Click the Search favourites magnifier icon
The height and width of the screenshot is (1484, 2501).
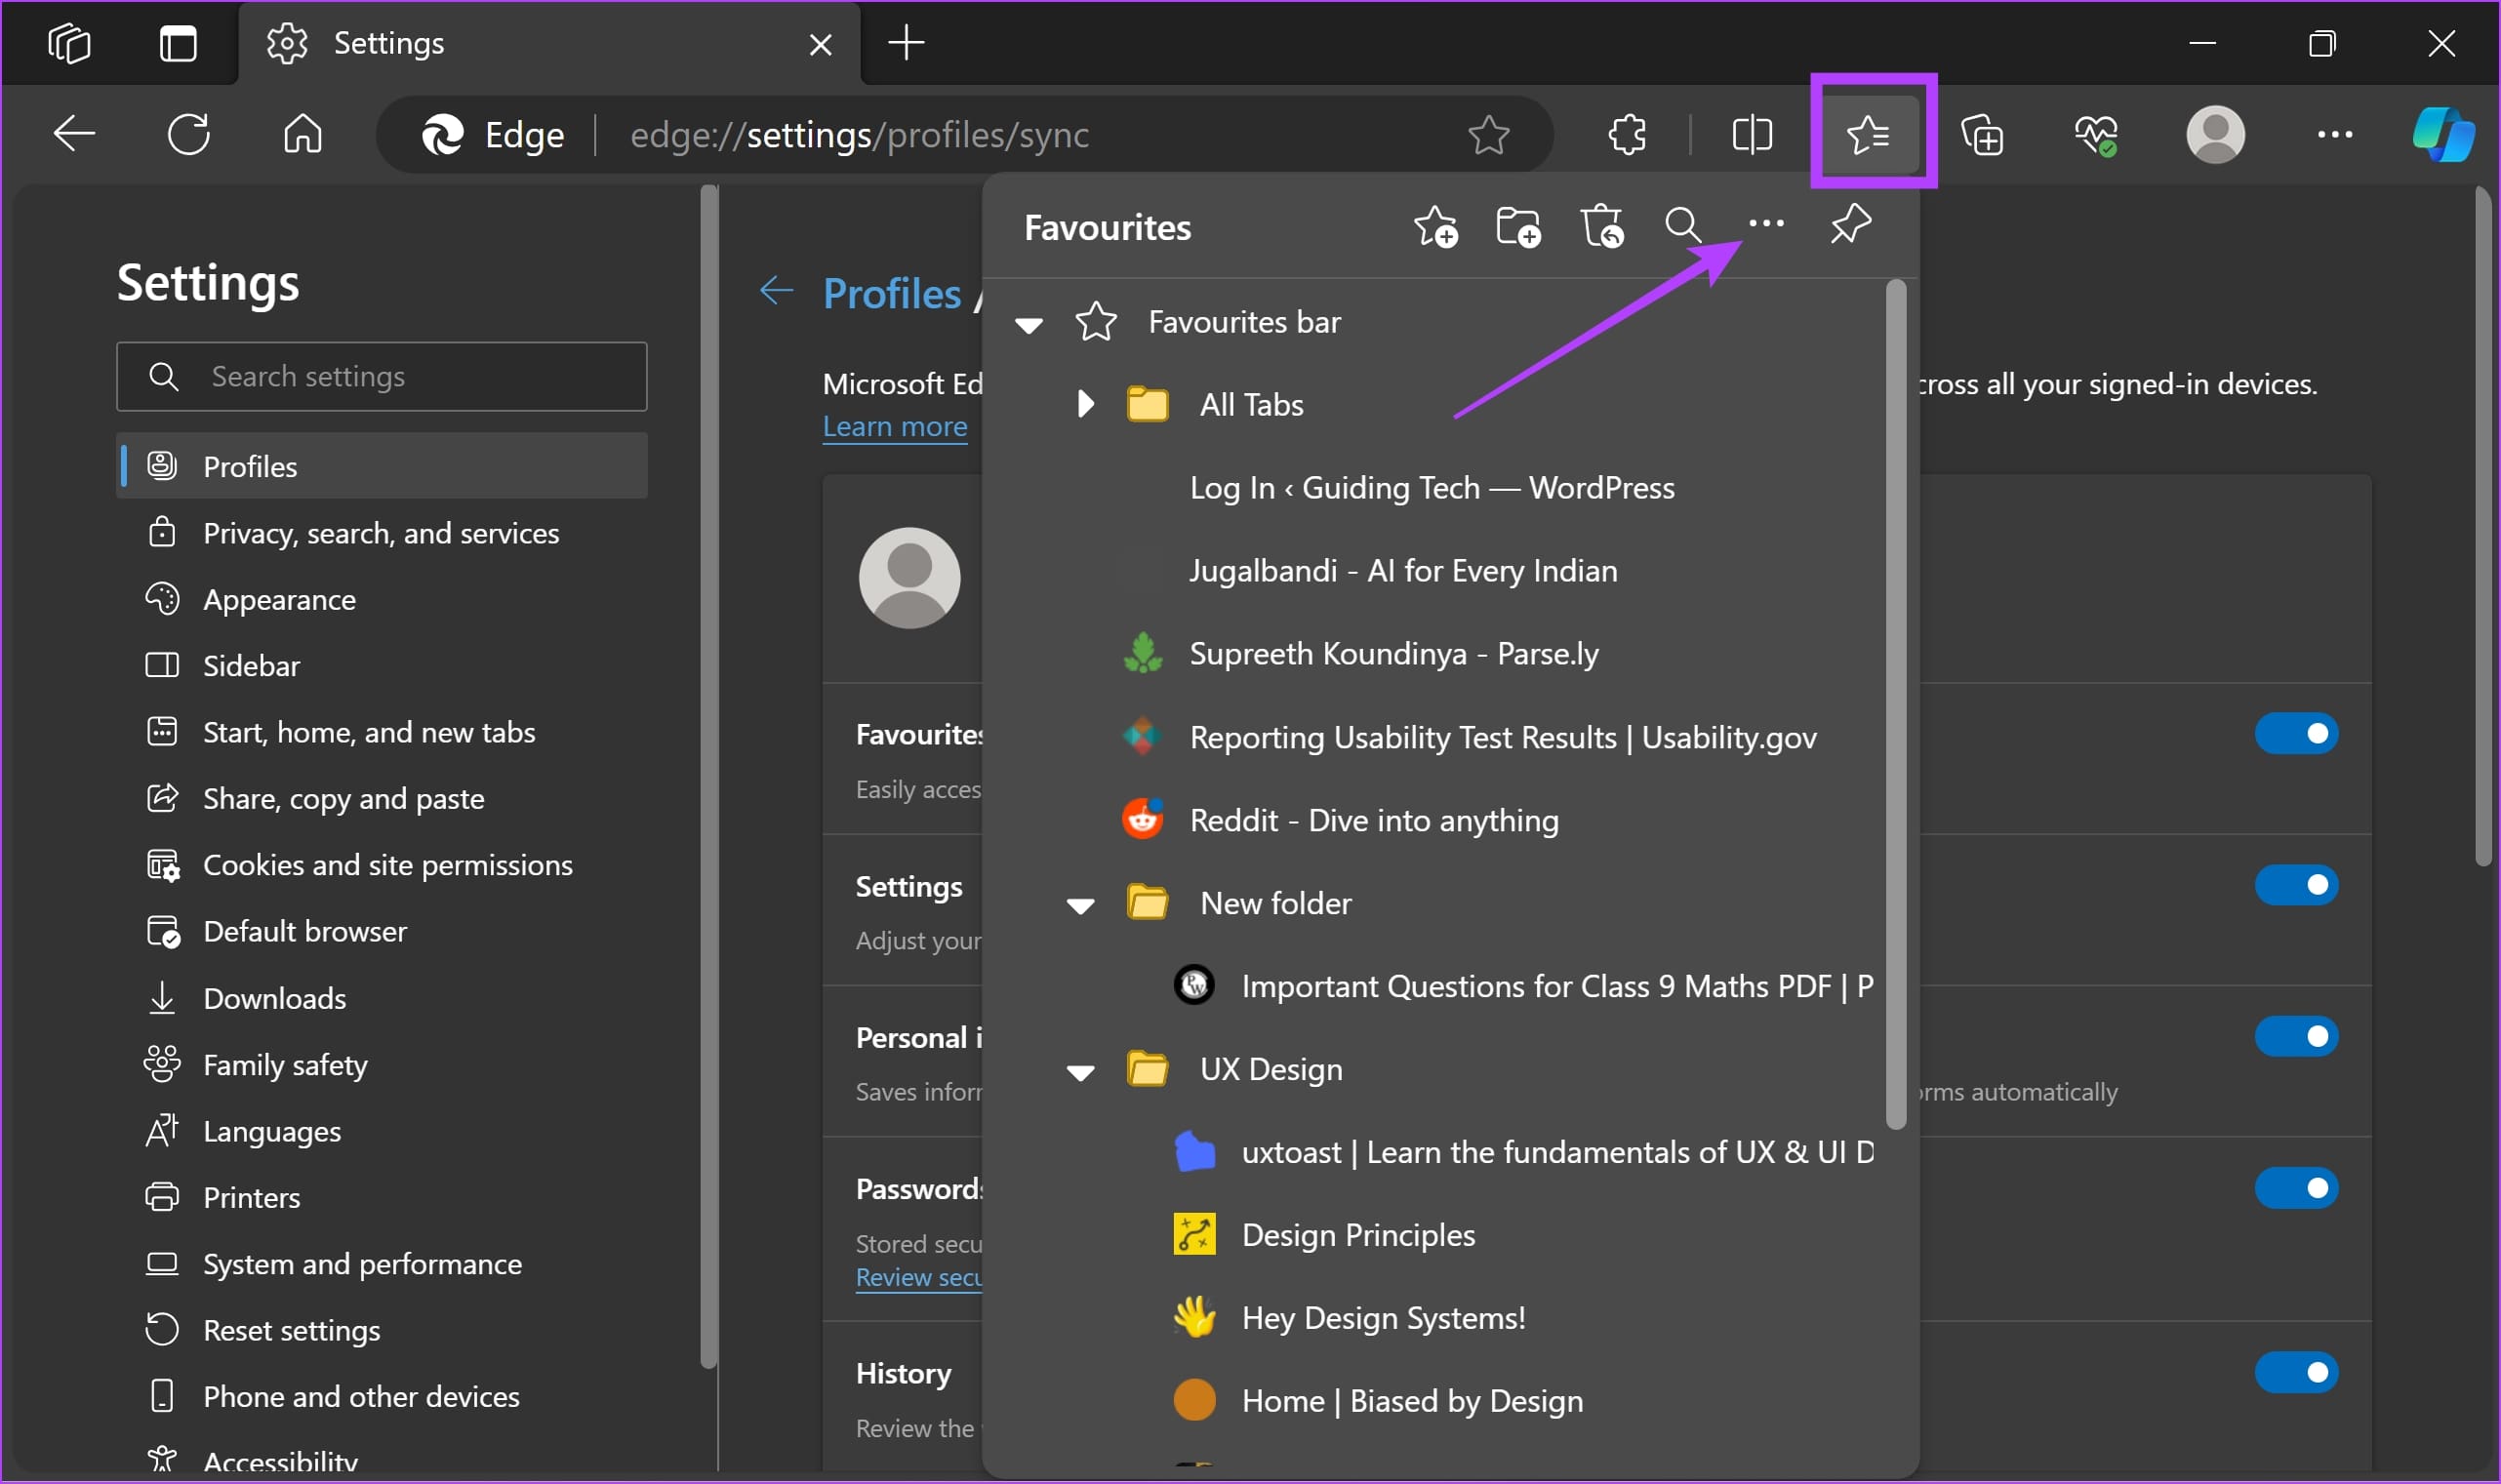[x=1681, y=226]
